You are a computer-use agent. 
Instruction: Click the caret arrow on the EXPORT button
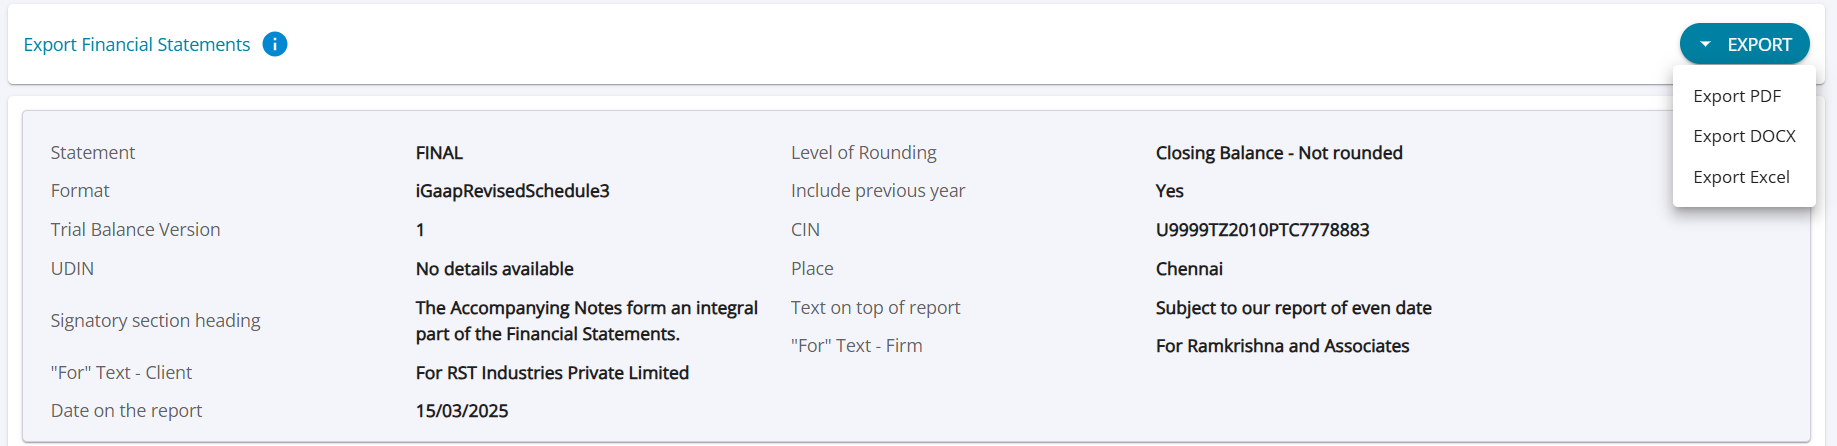click(x=1706, y=45)
